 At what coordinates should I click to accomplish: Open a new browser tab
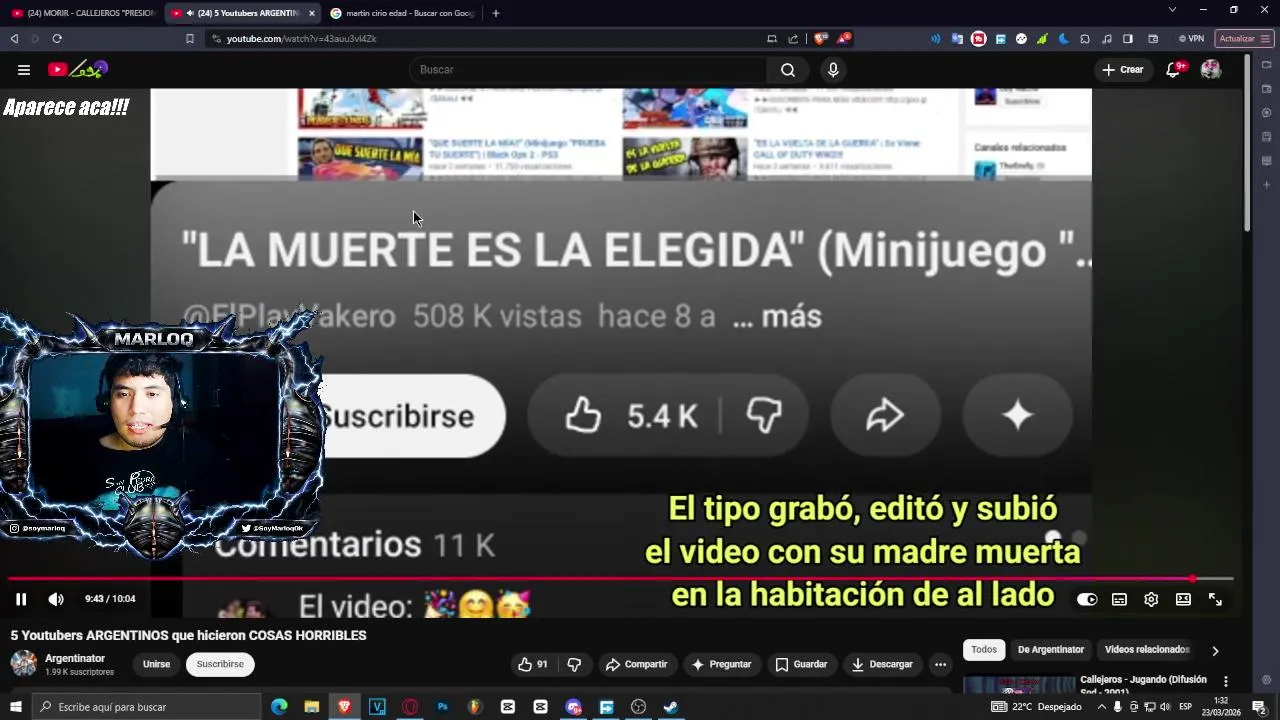coord(496,13)
